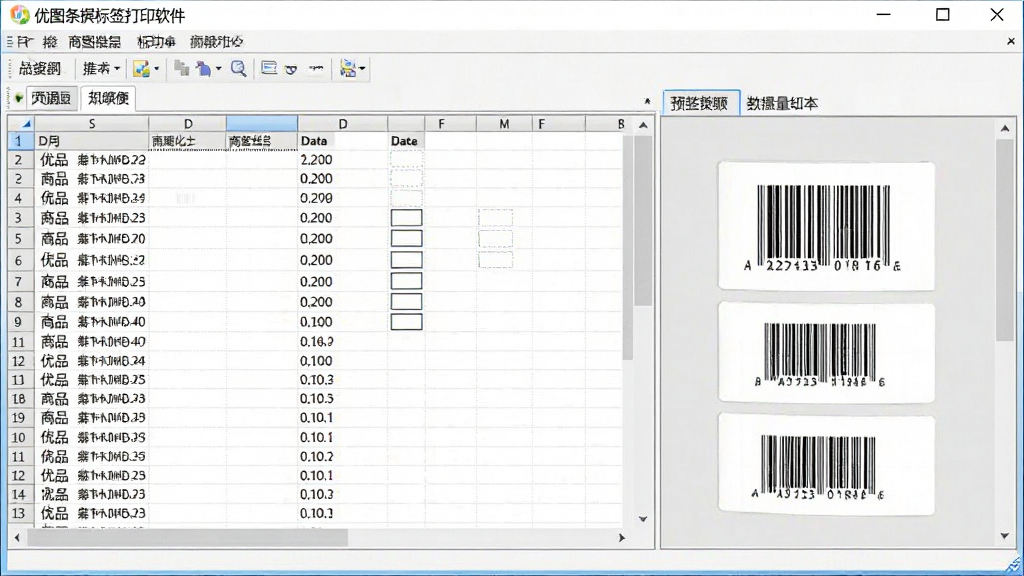Toggle the dotted M column box in row 3
The width and height of the screenshot is (1024, 576).
tap(496, 217)
